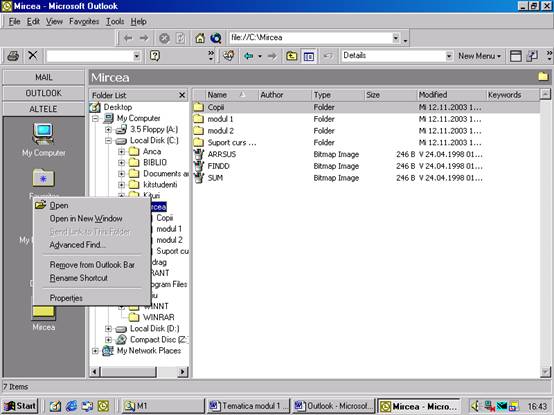Screen dimensions: 554x415
Task: Click the yellow folder icon in the Mircea banner
Action: pyautogui.click(x=543, y=76)
